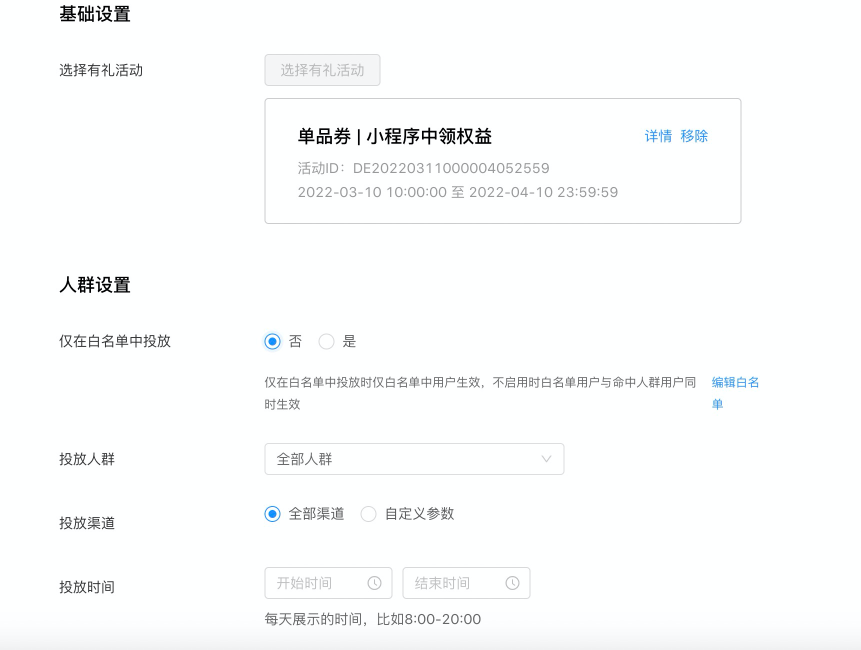Click the chevron arrow in 全部人群 select
Viewport: 861px width, 650px height.
pos(546,459)
